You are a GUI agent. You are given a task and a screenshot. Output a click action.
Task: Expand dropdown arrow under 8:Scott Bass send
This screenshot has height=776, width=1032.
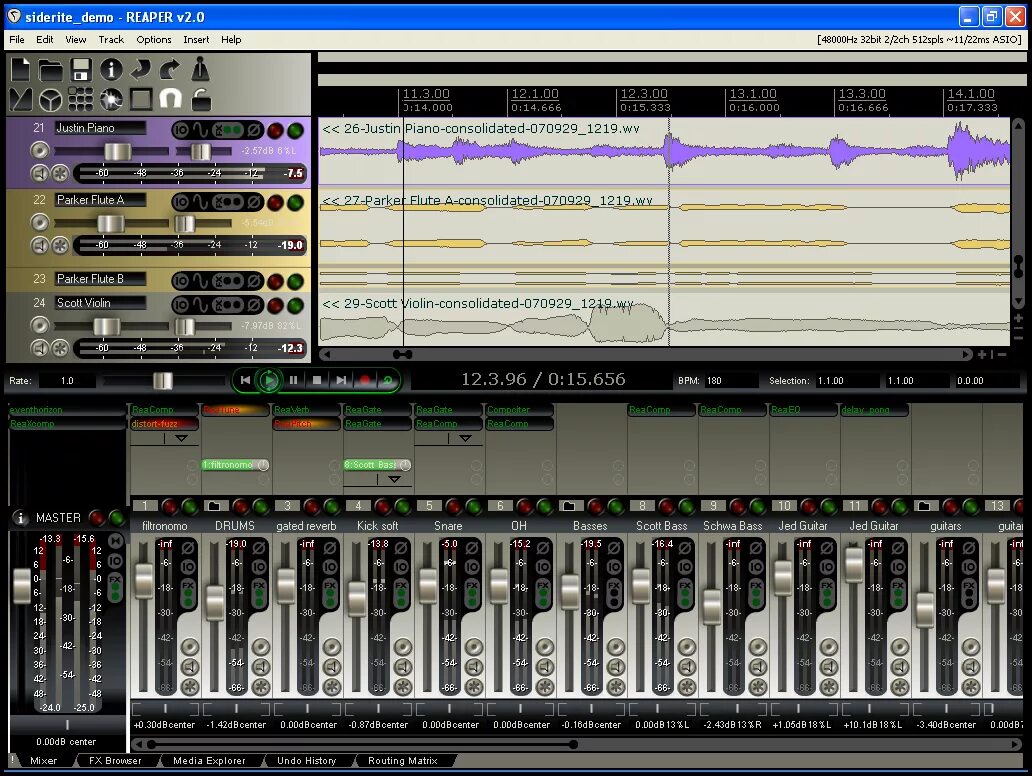click(x=394, y=480)
